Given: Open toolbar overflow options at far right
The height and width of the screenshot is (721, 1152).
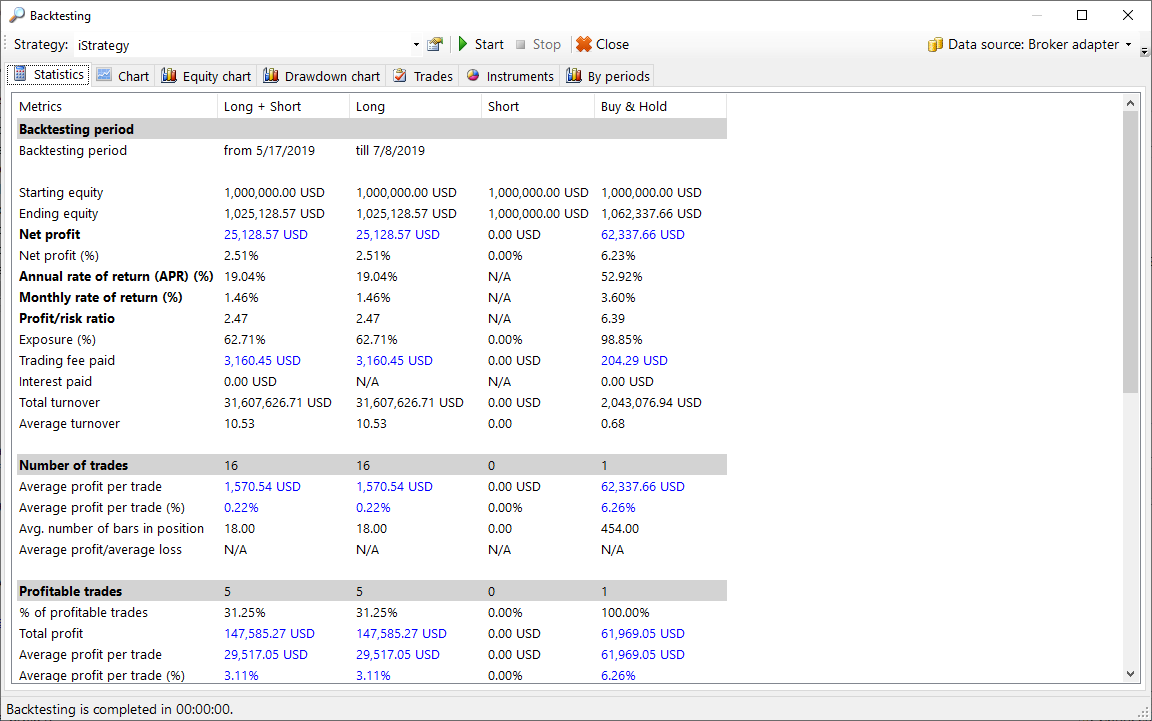Looking at the screenshot, I should coord(1144,50).
